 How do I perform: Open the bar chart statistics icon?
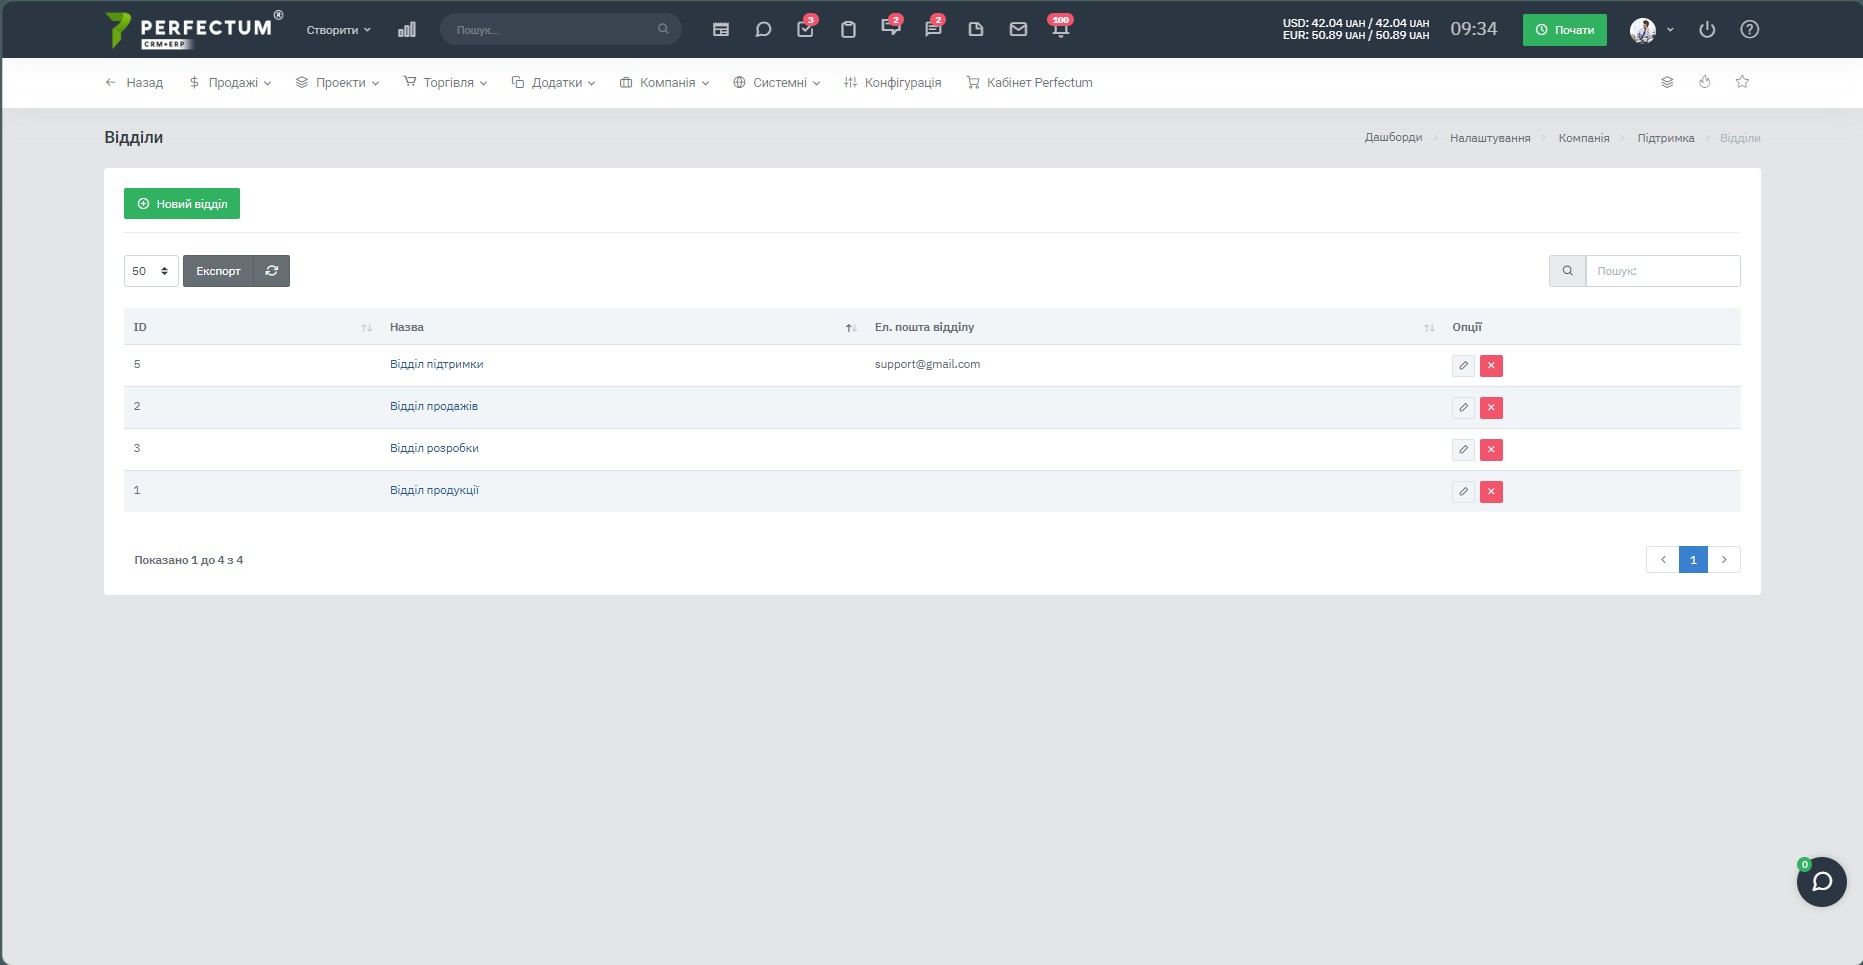click(406, 30)
